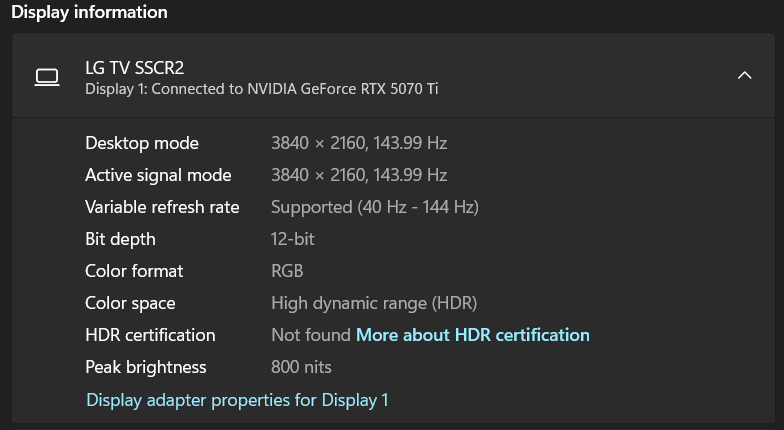Screen dimensions: 784x430
Task: Collapse the LG TV SSCR2 section
Action: point(744,76)
